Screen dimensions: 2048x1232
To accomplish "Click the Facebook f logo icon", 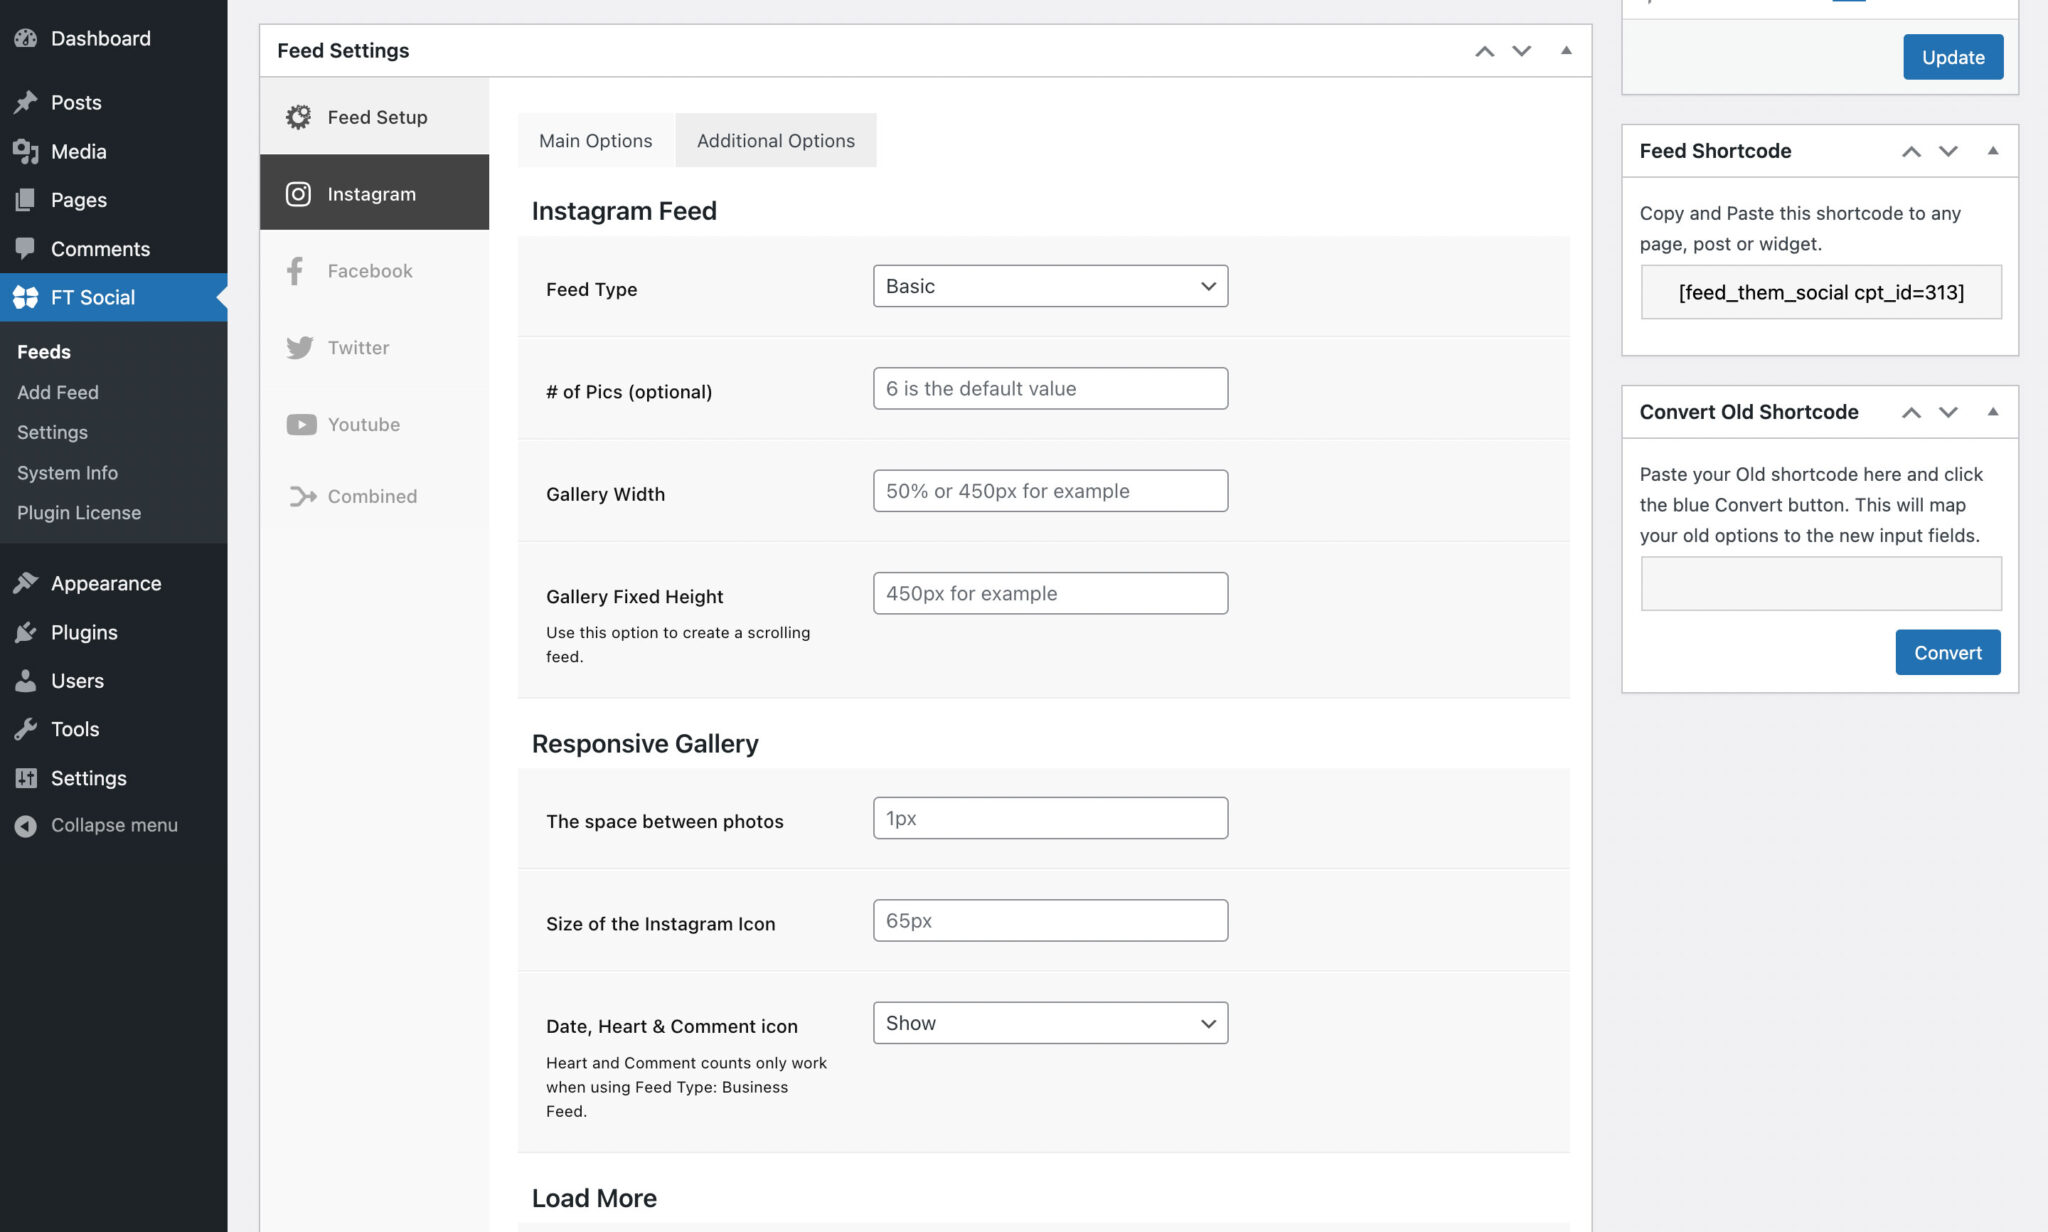I will (295, 271).
